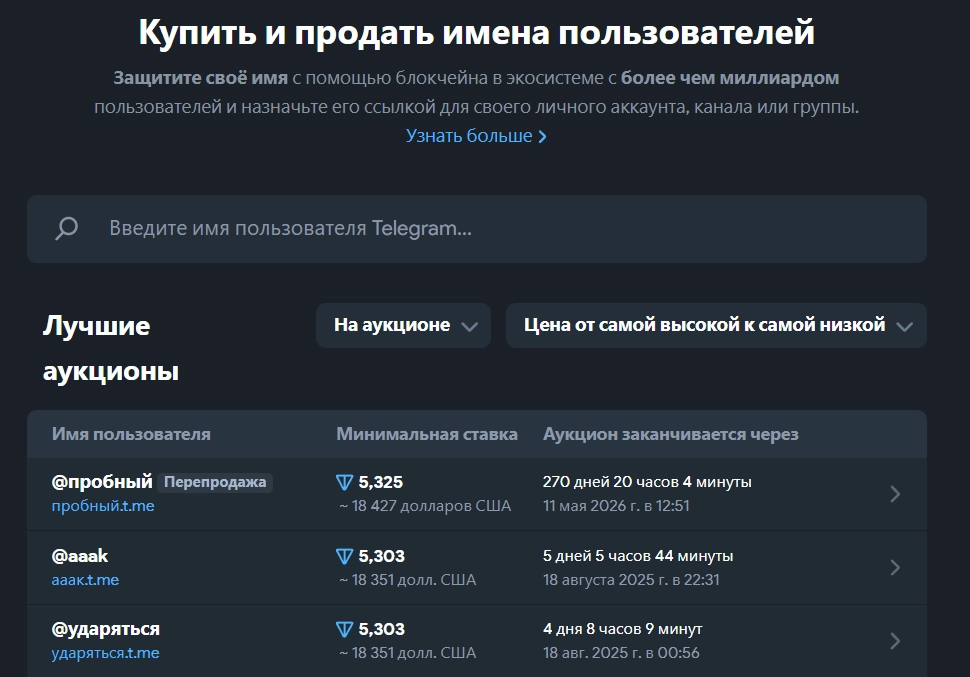Click the date '18 авг. 2025 г. в 00:56'
The height and width of the screenshot is (677, 970).
(x=621, y=653)
